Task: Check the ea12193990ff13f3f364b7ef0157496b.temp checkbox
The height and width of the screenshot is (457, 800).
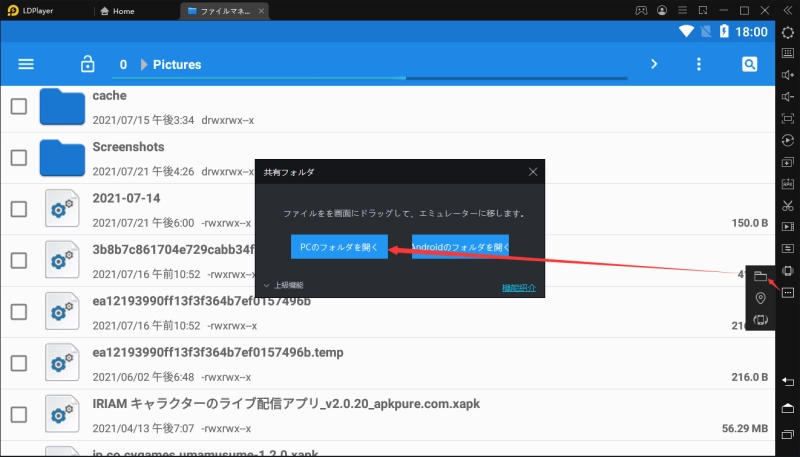Action: (x=19, y=363)
